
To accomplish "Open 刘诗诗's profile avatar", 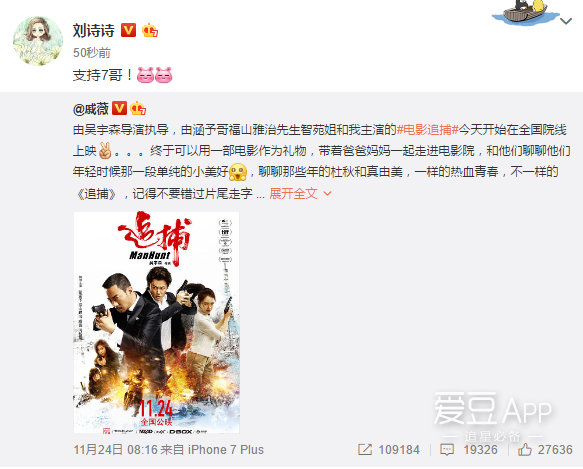I will point(38,41).
